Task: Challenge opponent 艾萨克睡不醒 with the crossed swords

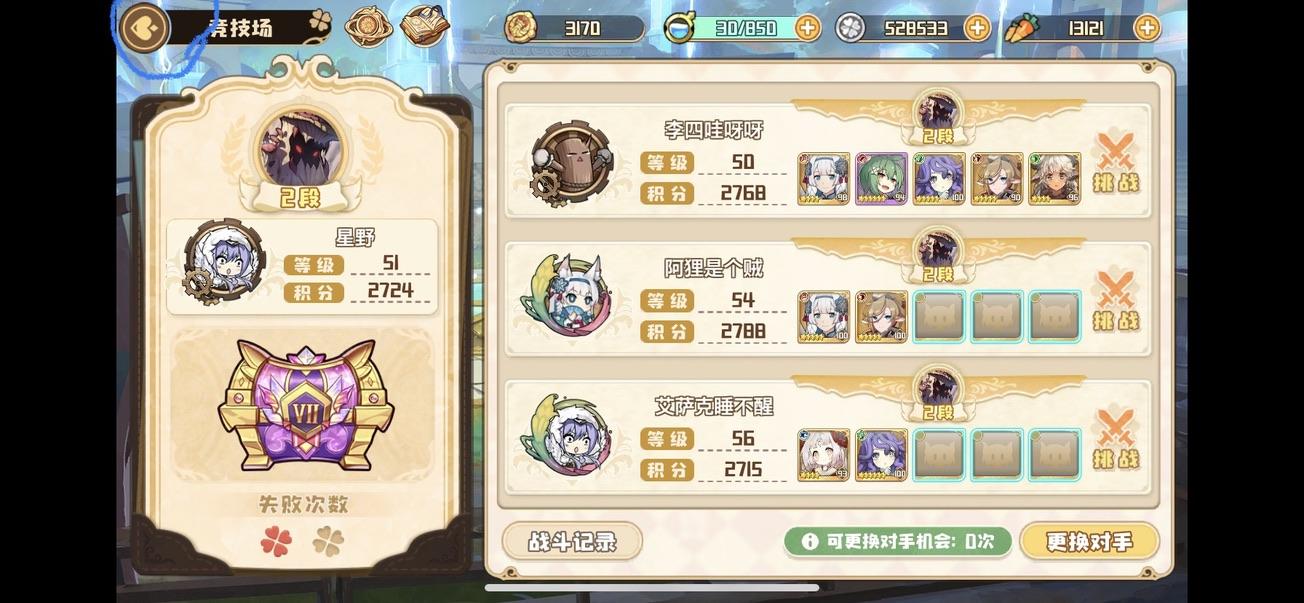Action: point(1116,439)
